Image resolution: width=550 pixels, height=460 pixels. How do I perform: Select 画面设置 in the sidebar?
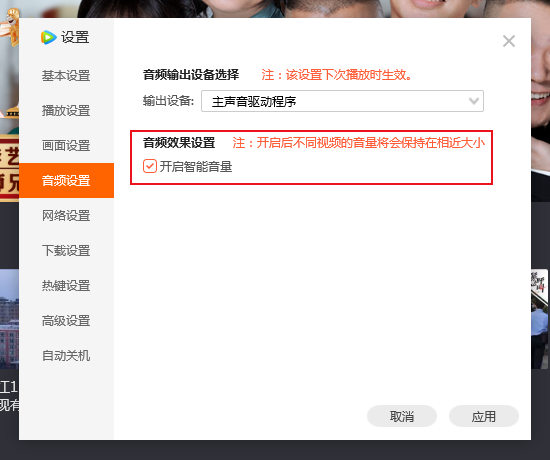point(66,146)
